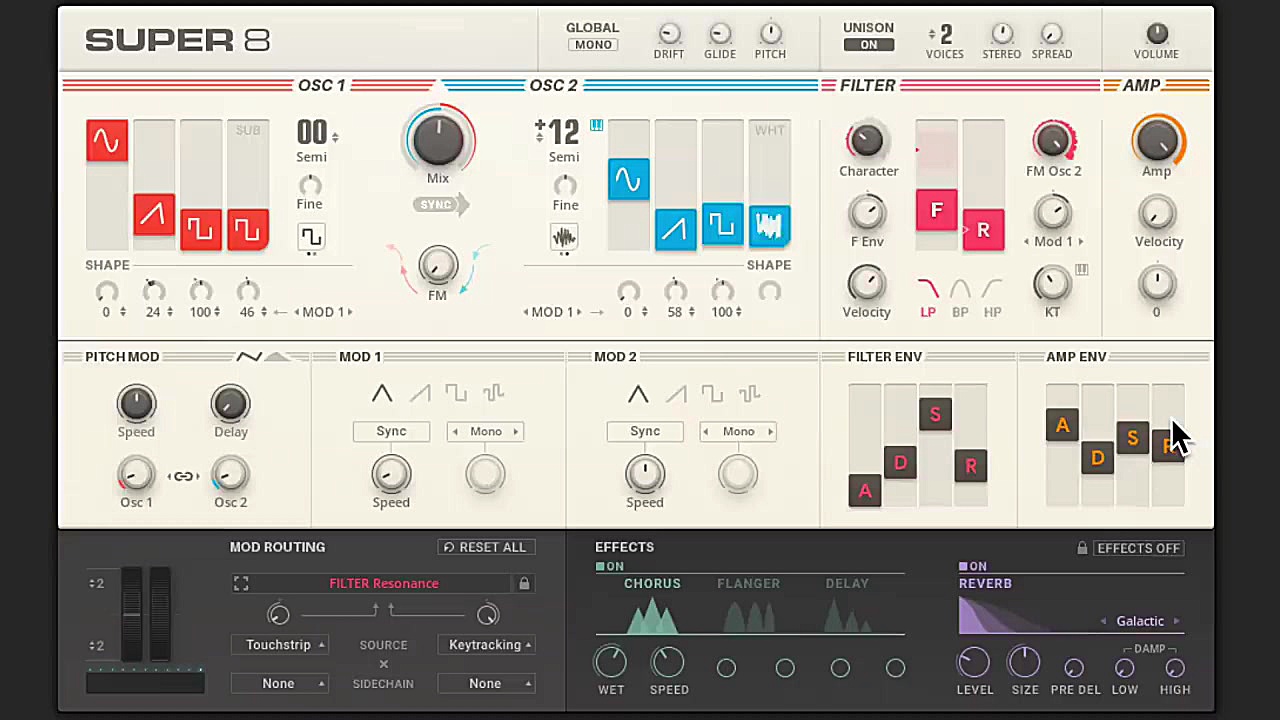Click the OSC 1 Semi stepper arrows
The height and width of the screenshot is (720, 1280).
point(335,137)
